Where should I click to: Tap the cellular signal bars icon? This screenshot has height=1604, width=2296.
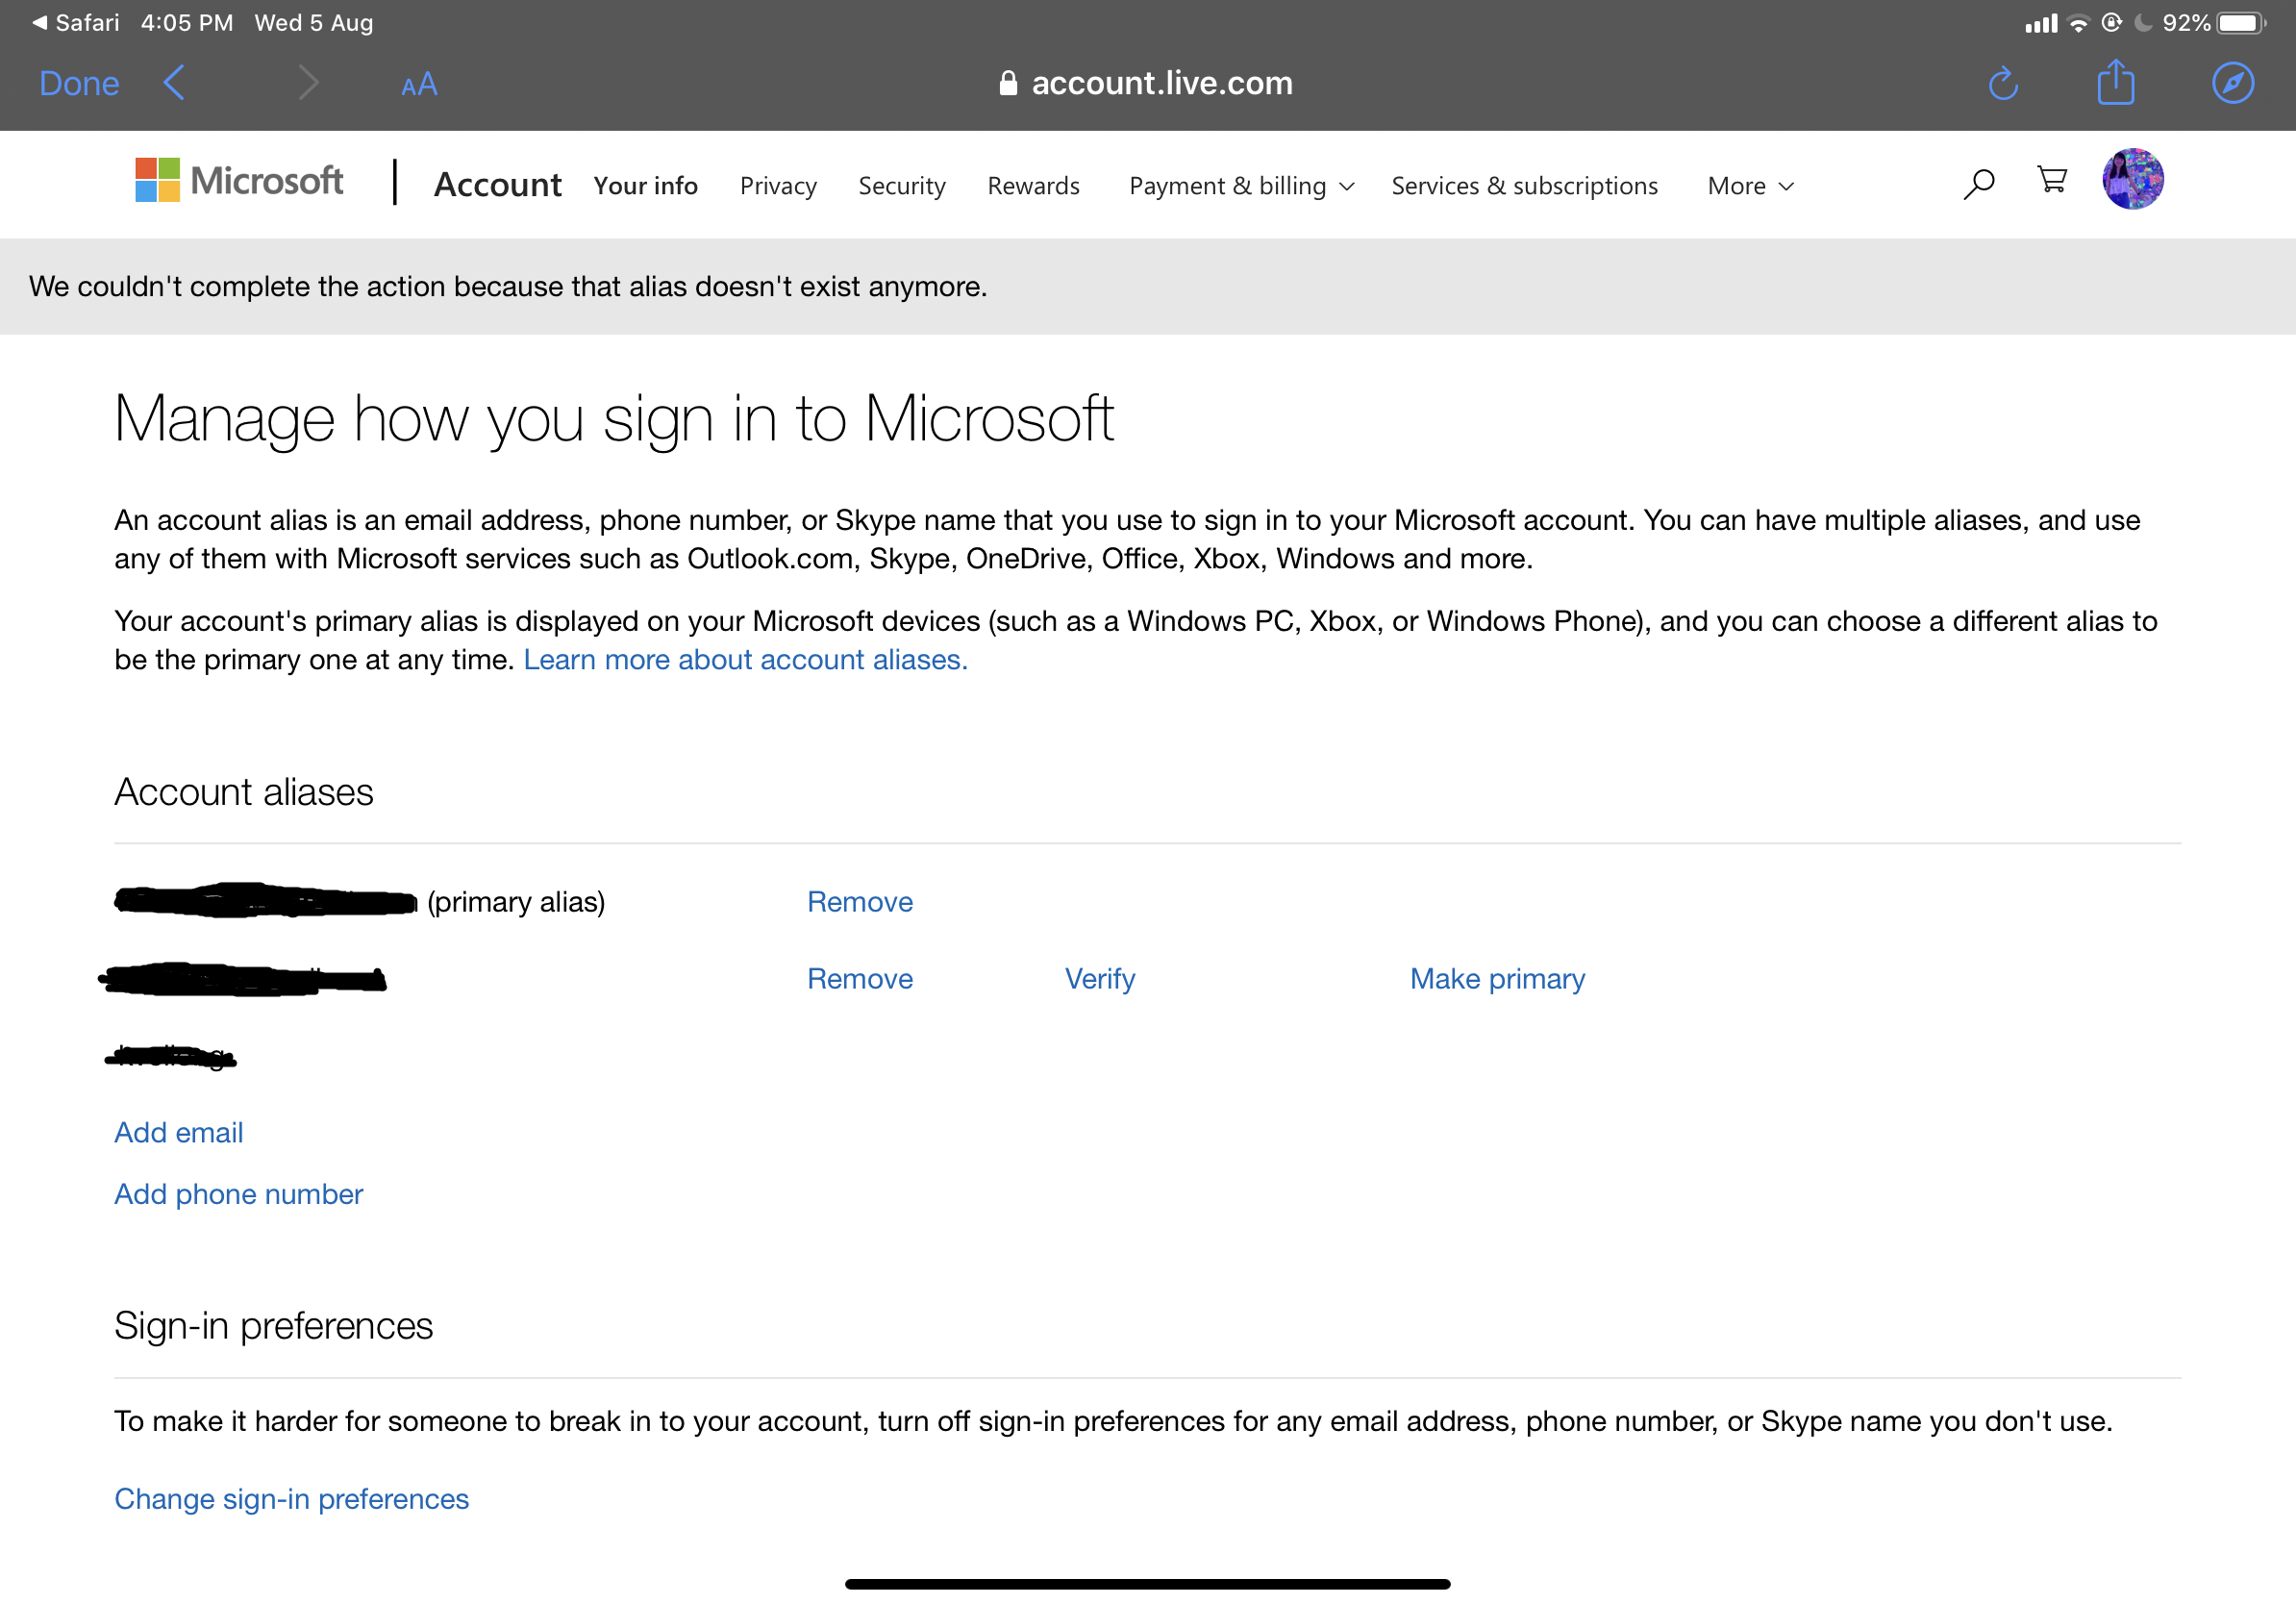pyautogui.click(x=2041, y=23)
